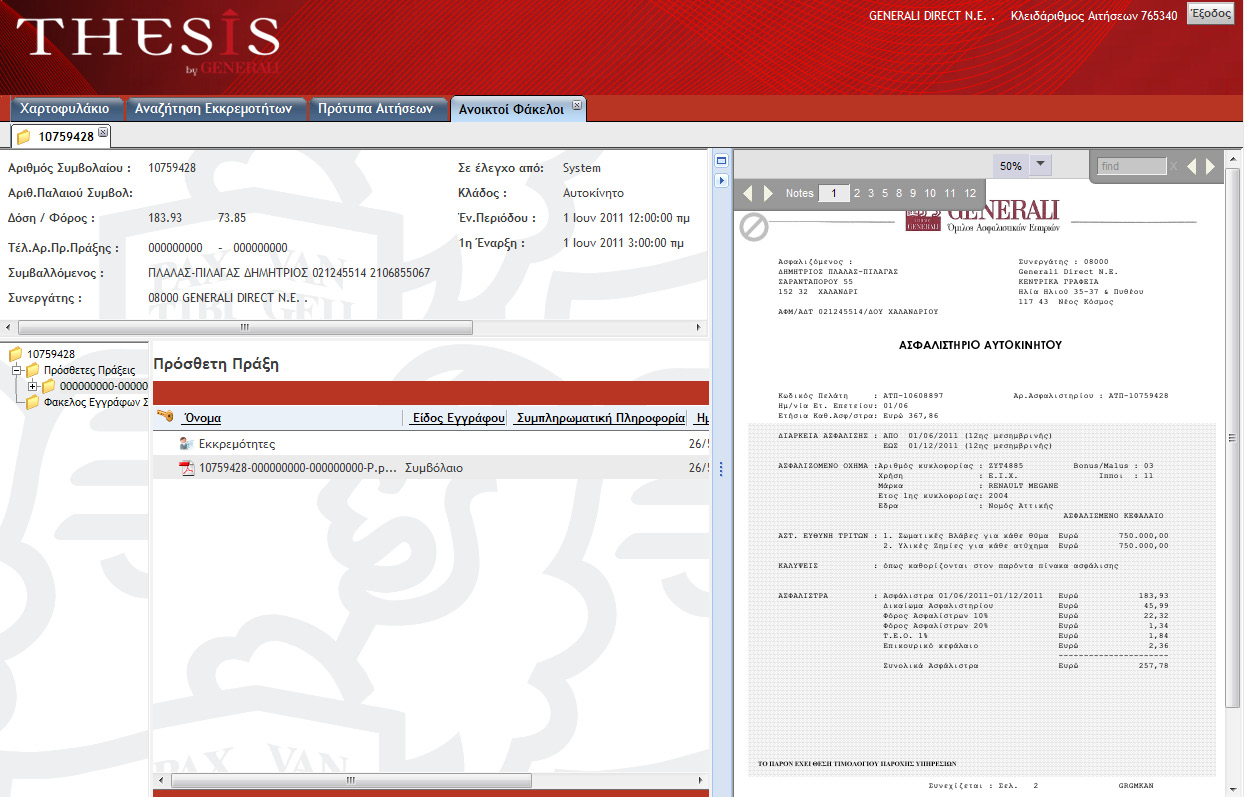Click Συνεργάτης value 08000 GENERALI DIRECT
The height and width of the screenshot is (797, 1245).
pos(227,298)
